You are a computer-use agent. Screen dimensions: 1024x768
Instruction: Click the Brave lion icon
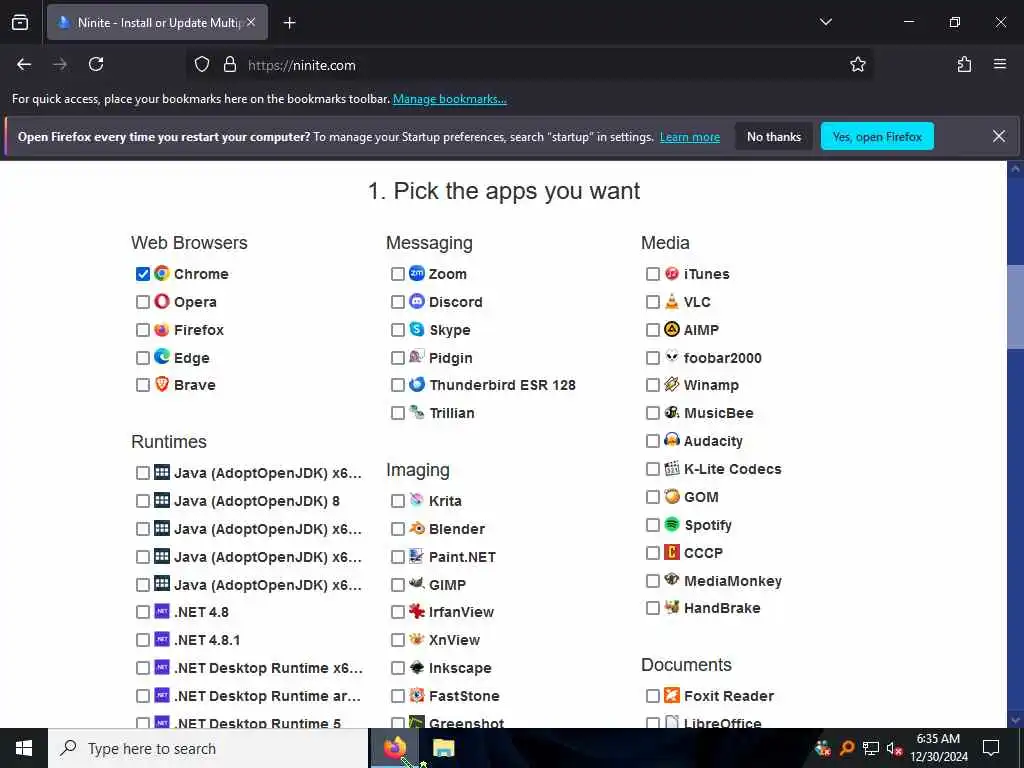[x=161, y=384]
